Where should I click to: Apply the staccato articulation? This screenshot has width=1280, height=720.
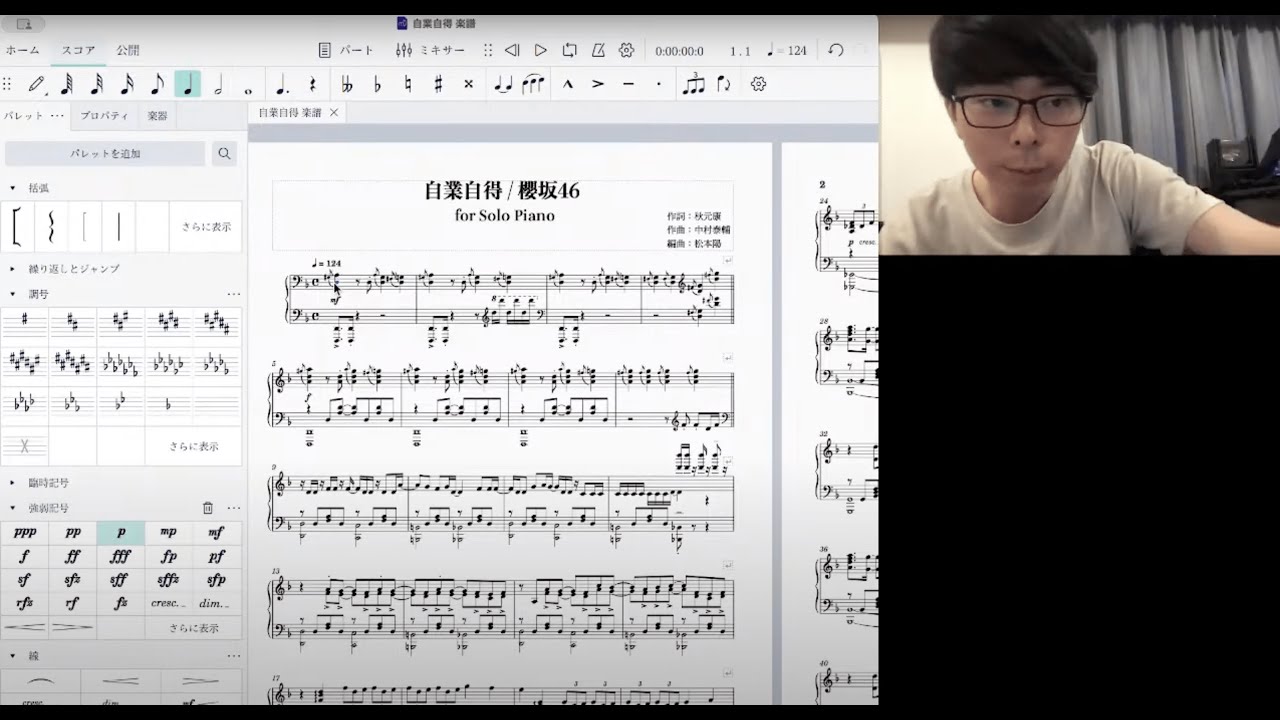click(x=658, y=84)
